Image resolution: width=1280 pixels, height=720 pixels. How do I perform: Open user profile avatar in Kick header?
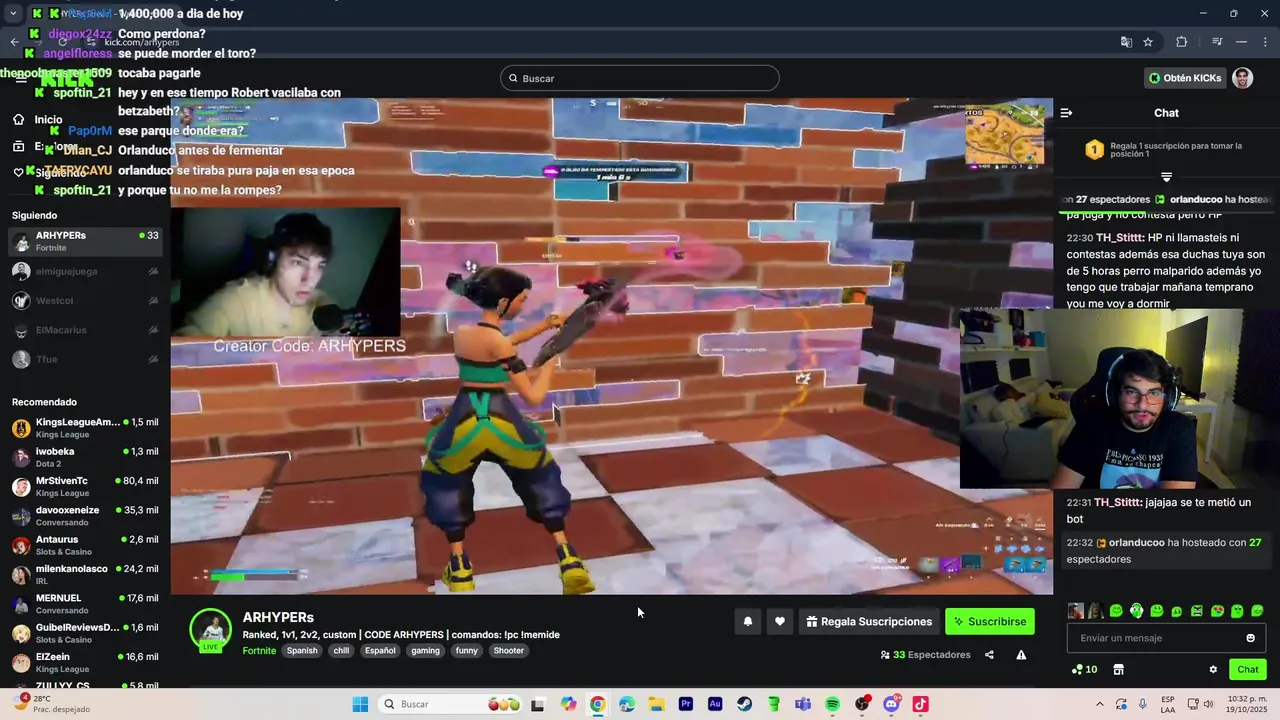coord(1242,78)
